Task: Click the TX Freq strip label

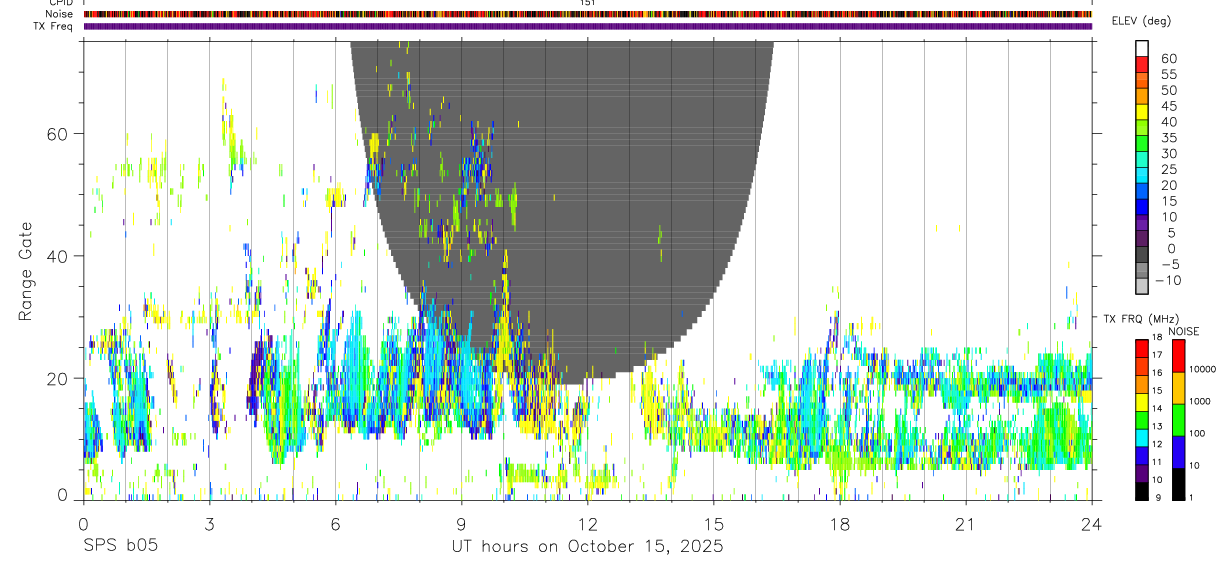Action: click(x=54, y=26)
